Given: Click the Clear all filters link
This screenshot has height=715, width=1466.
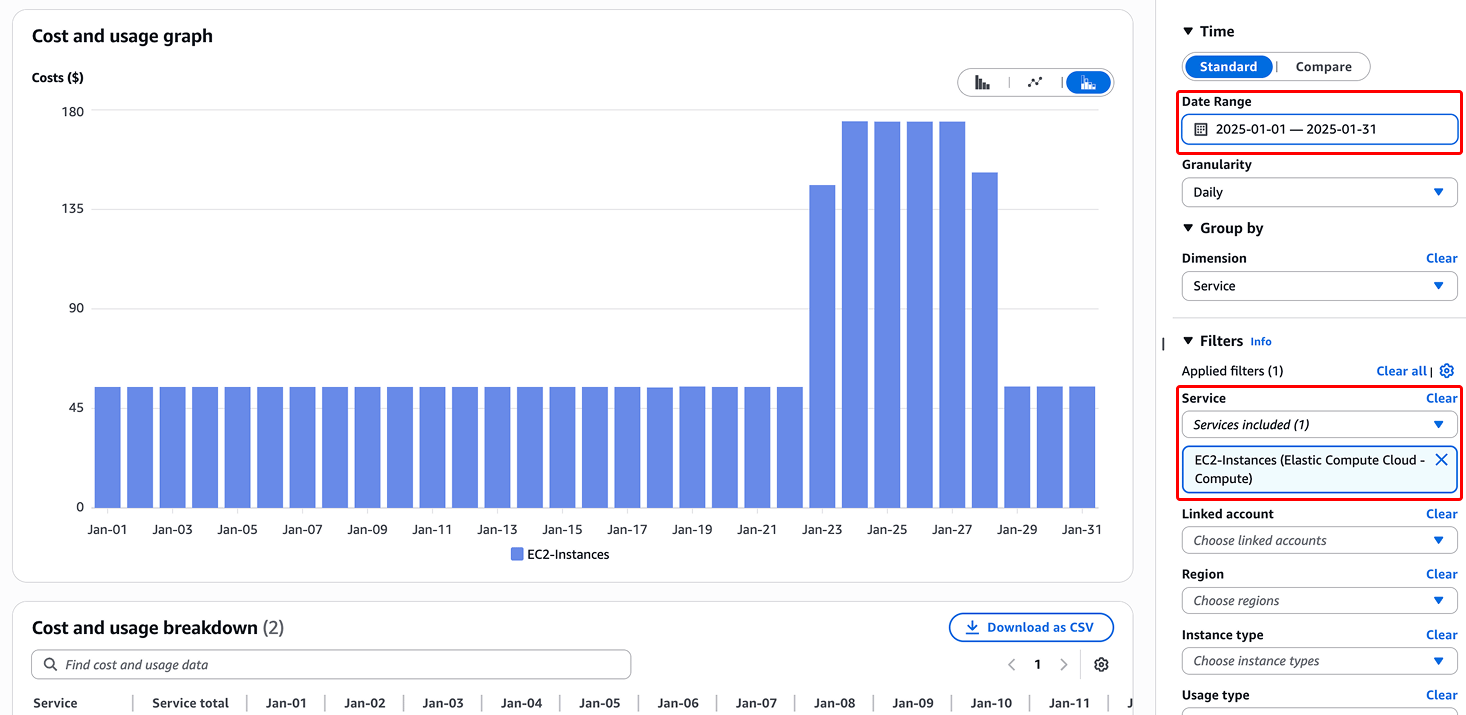Looking at the screenshot, I should [x=1401, y=371].
